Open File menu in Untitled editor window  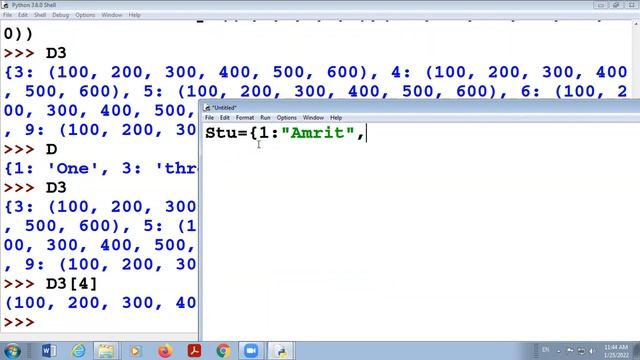(x=209, y=118)
